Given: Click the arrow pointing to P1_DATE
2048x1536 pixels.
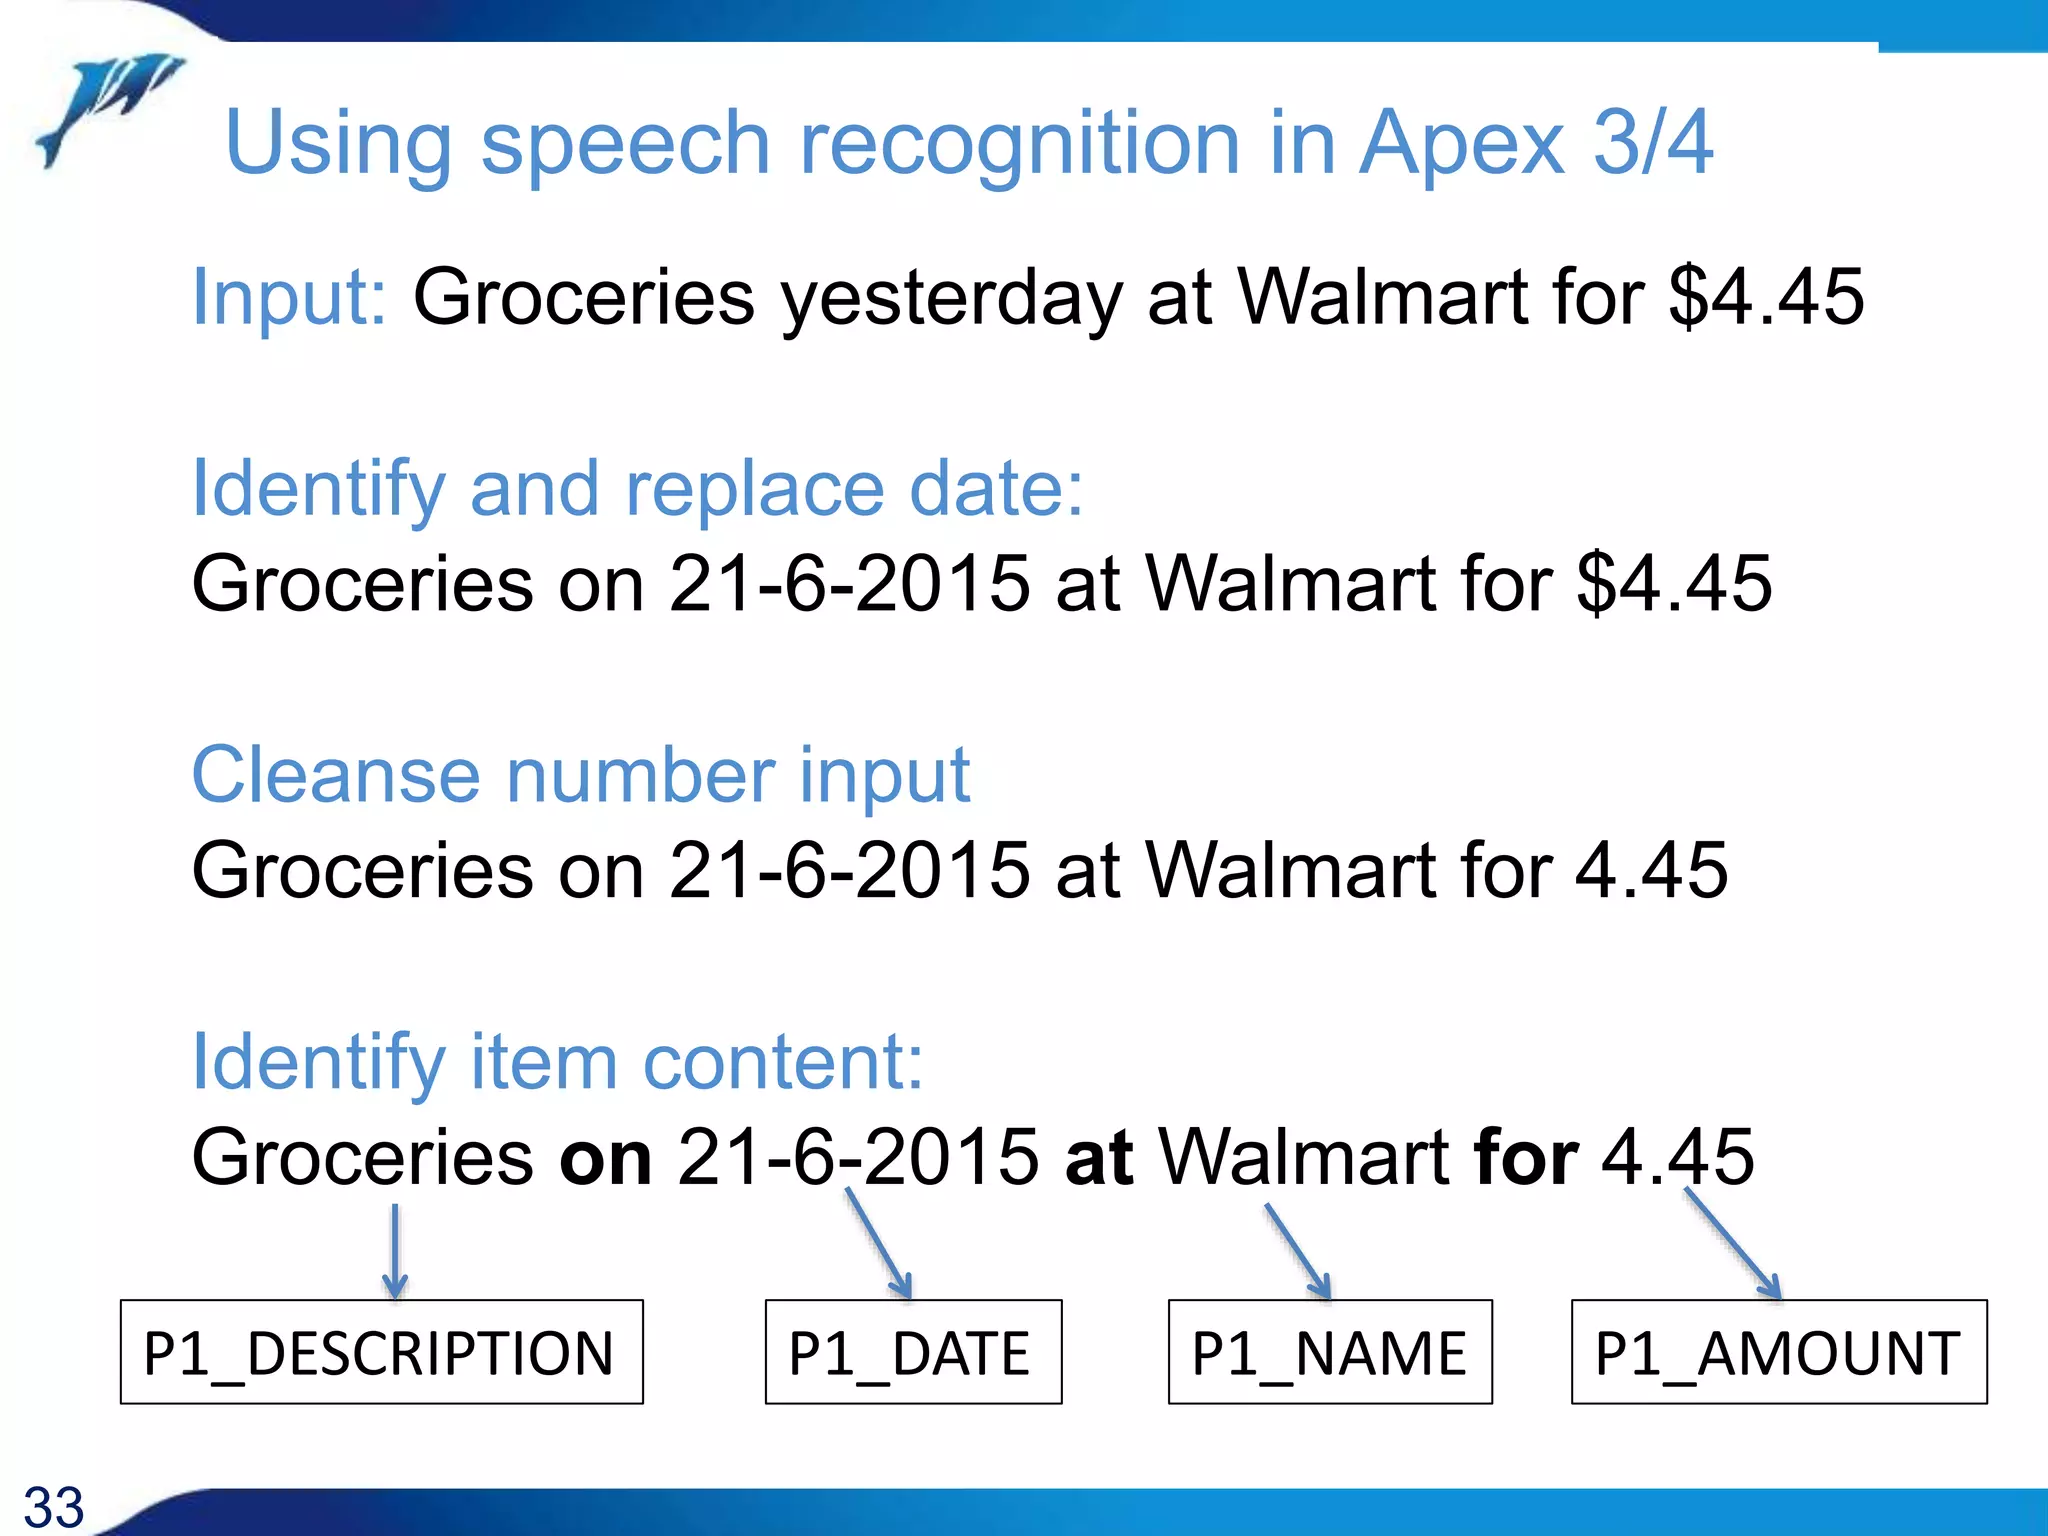Looking at the screenshot, I should pos(878,1243).
